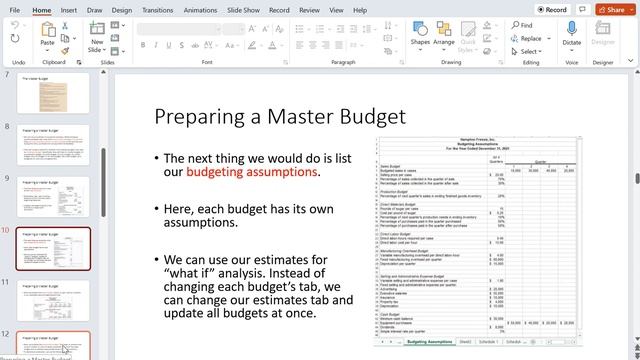
Task: Toggle text Shadow formatting
Action: tap(181, 45)
